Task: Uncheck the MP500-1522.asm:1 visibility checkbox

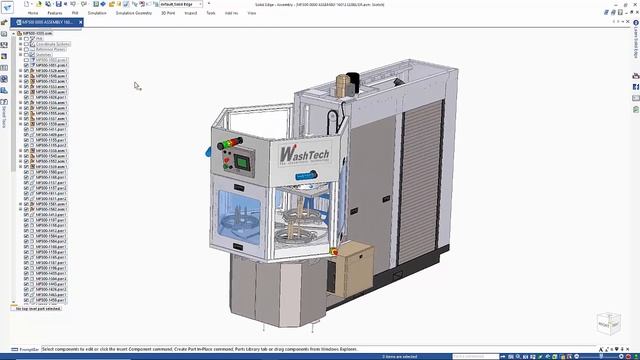Action: [26, 81]
